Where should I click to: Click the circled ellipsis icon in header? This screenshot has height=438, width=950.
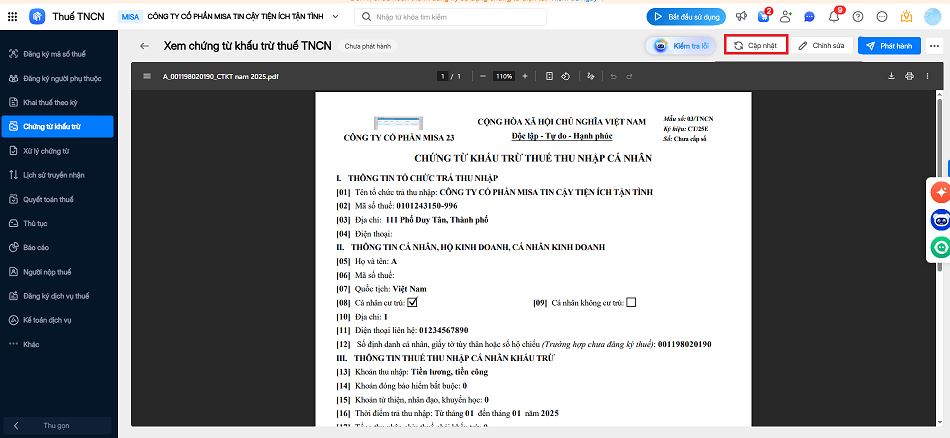[882, 16]
